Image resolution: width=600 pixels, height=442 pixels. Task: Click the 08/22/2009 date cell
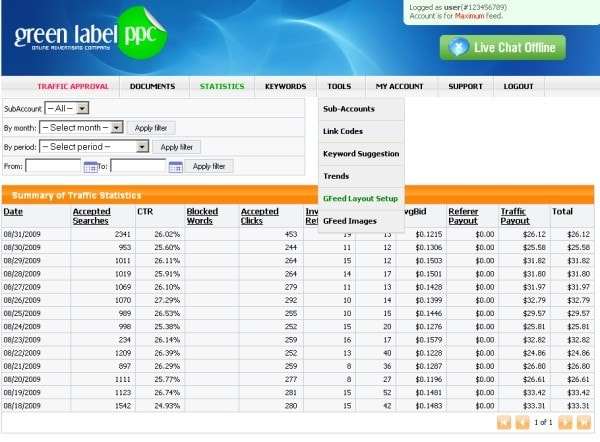pos(22,353)
